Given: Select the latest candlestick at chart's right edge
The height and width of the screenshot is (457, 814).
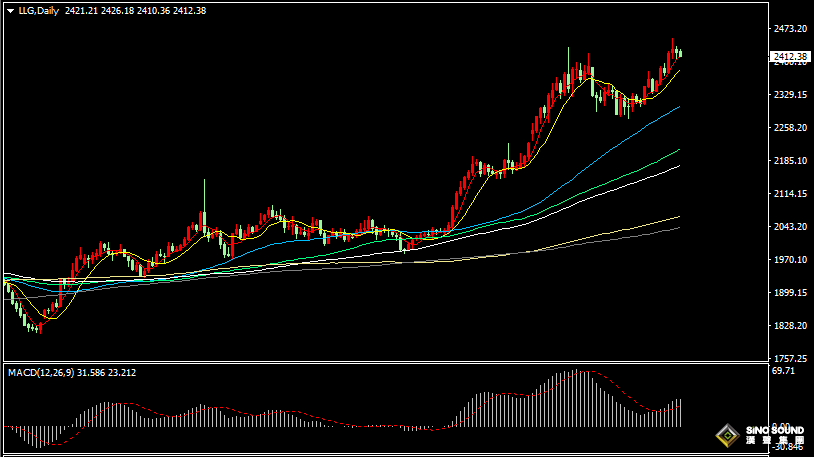Looking at the screenshot, I should (681, 53).
